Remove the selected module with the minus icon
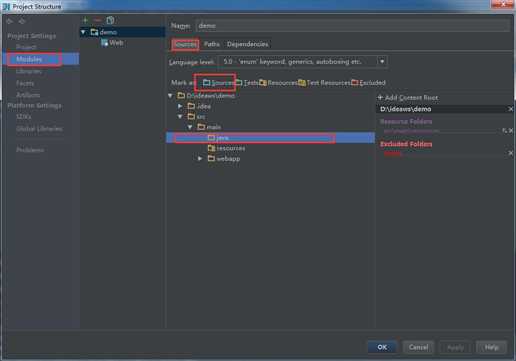This screenshot has width=516, height=361. point(97,20)
